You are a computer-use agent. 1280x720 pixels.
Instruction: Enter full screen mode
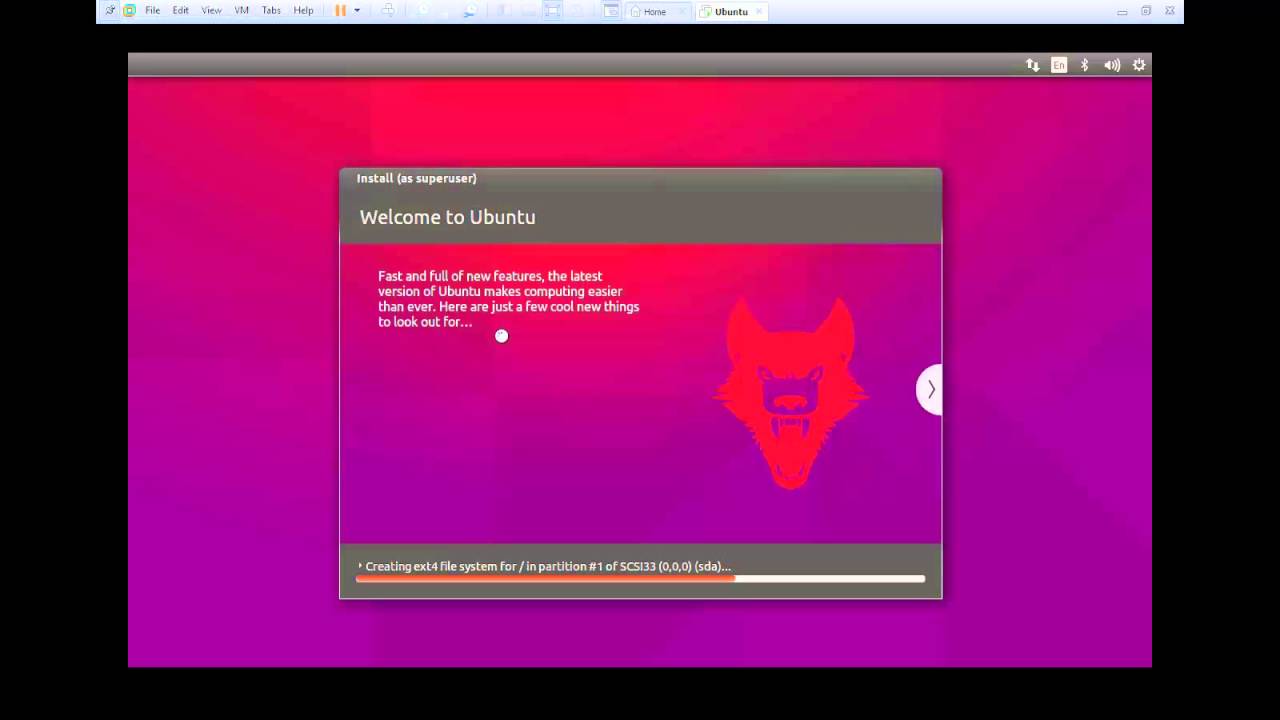[552, 11]
